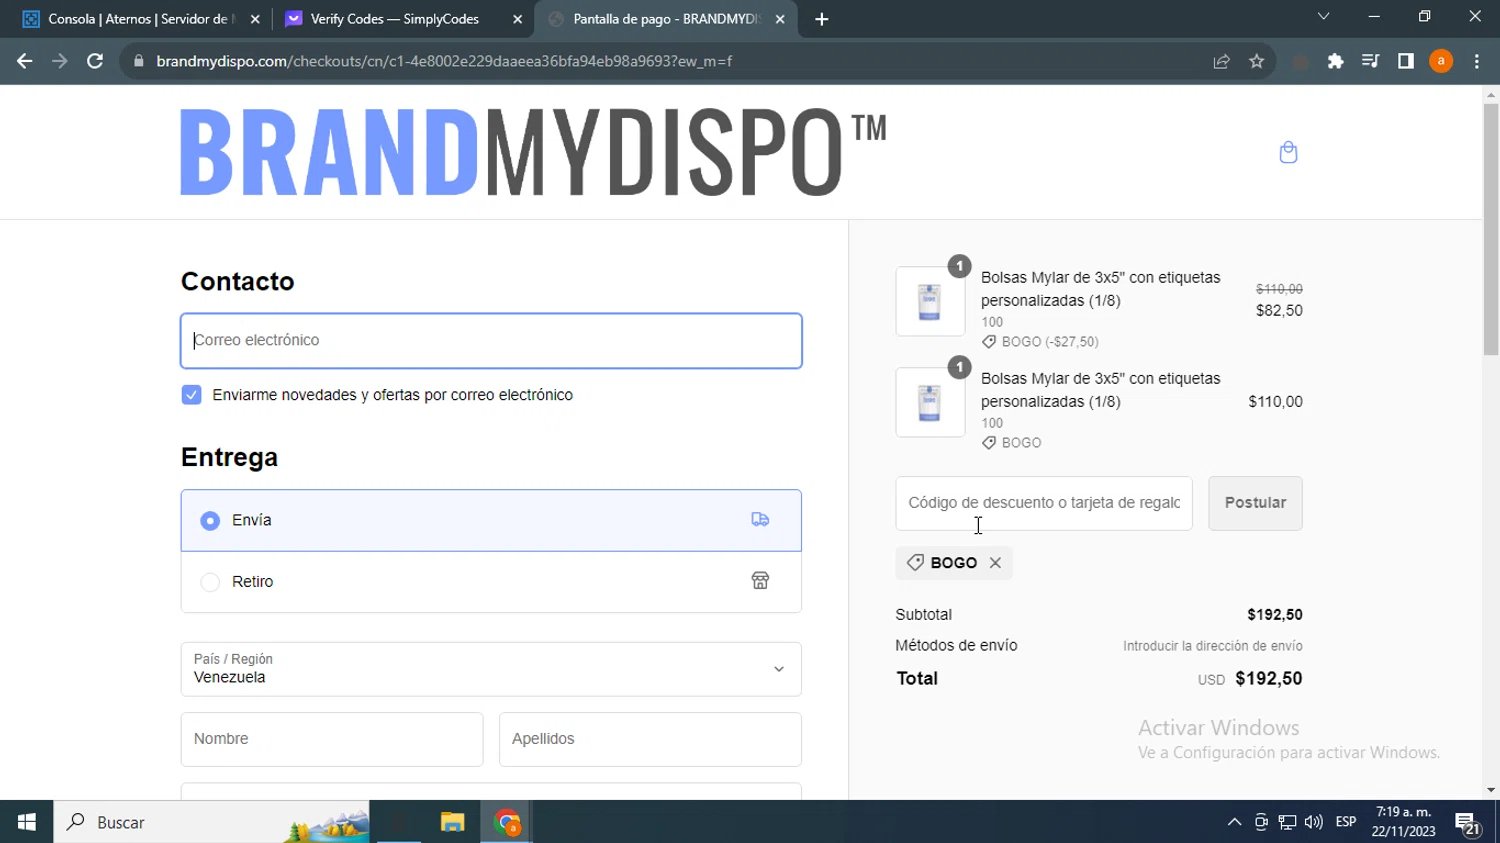The image size is (1500, 843).
Task: View site info via the lock icon
Action: point(139,61)
